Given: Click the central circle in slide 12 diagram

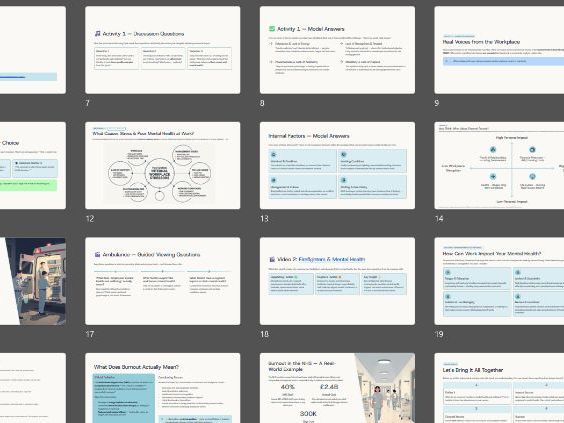Looking at the screenshot, I should pos(159,173).
